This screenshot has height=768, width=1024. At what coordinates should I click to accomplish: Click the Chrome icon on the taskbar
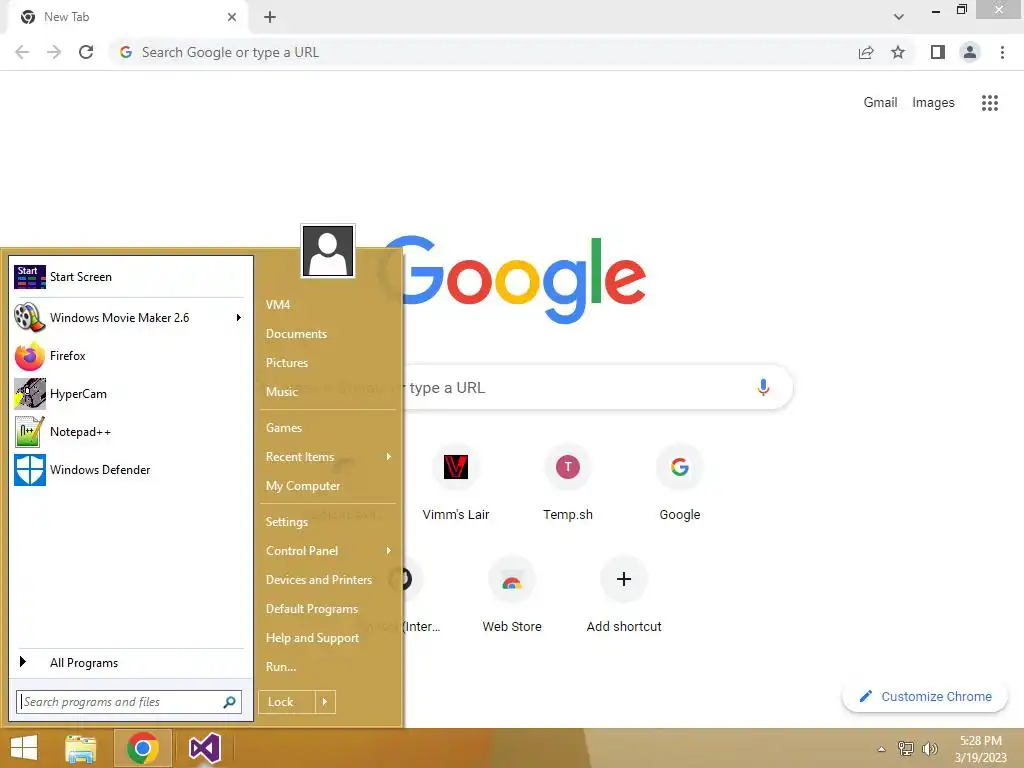point(143,748)
